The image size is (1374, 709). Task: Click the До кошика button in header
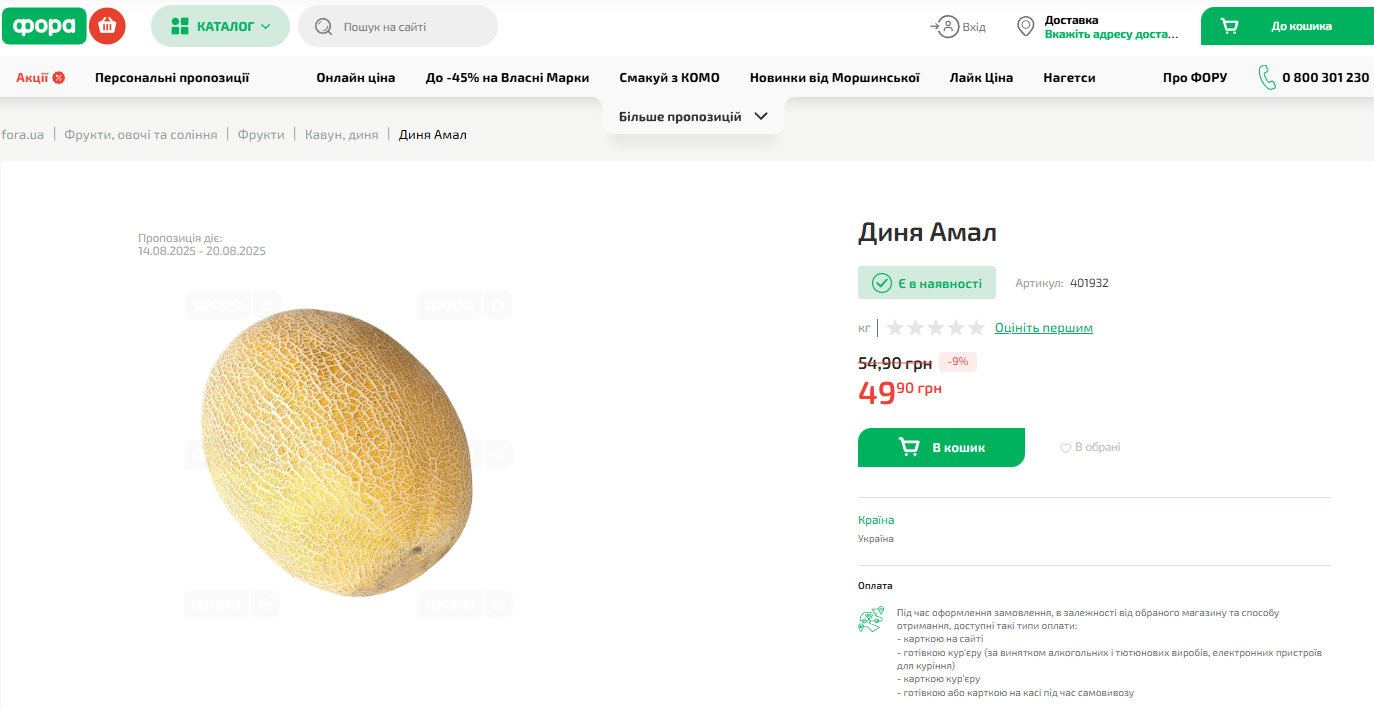click(x=1286, y=26)
